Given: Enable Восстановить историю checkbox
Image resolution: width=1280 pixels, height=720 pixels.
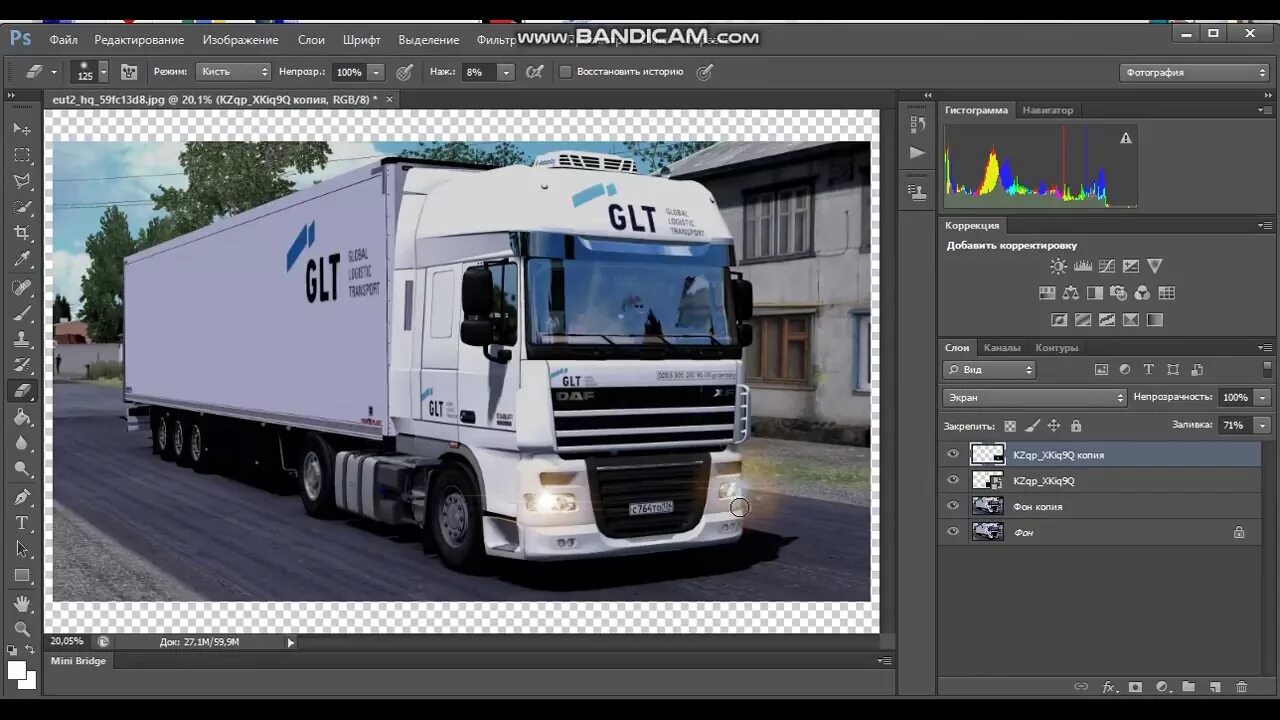Looking at the screenshot, I should click(x=565, y=72).
